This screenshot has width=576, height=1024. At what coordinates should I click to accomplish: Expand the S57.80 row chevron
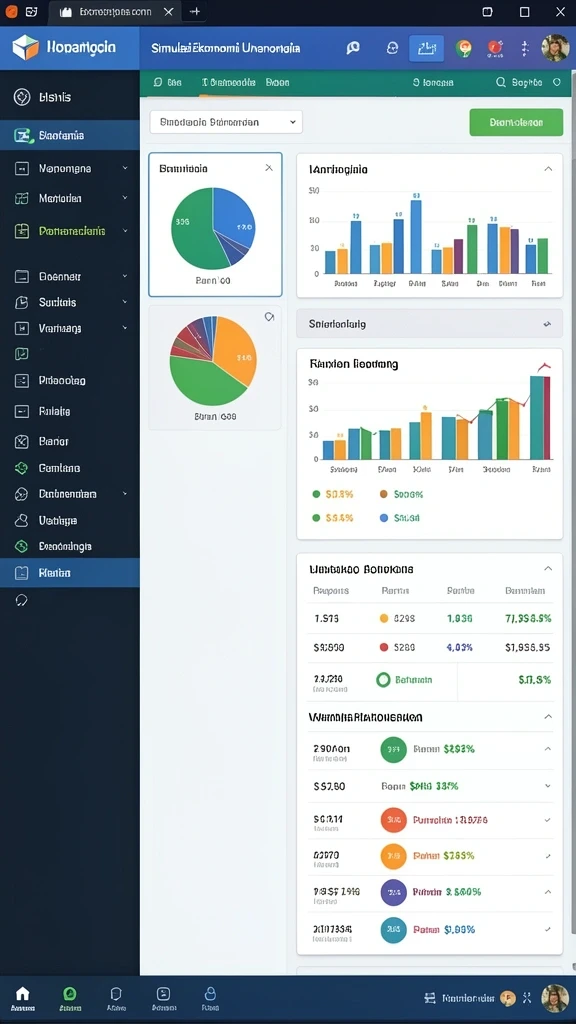[x=548, y=786]
